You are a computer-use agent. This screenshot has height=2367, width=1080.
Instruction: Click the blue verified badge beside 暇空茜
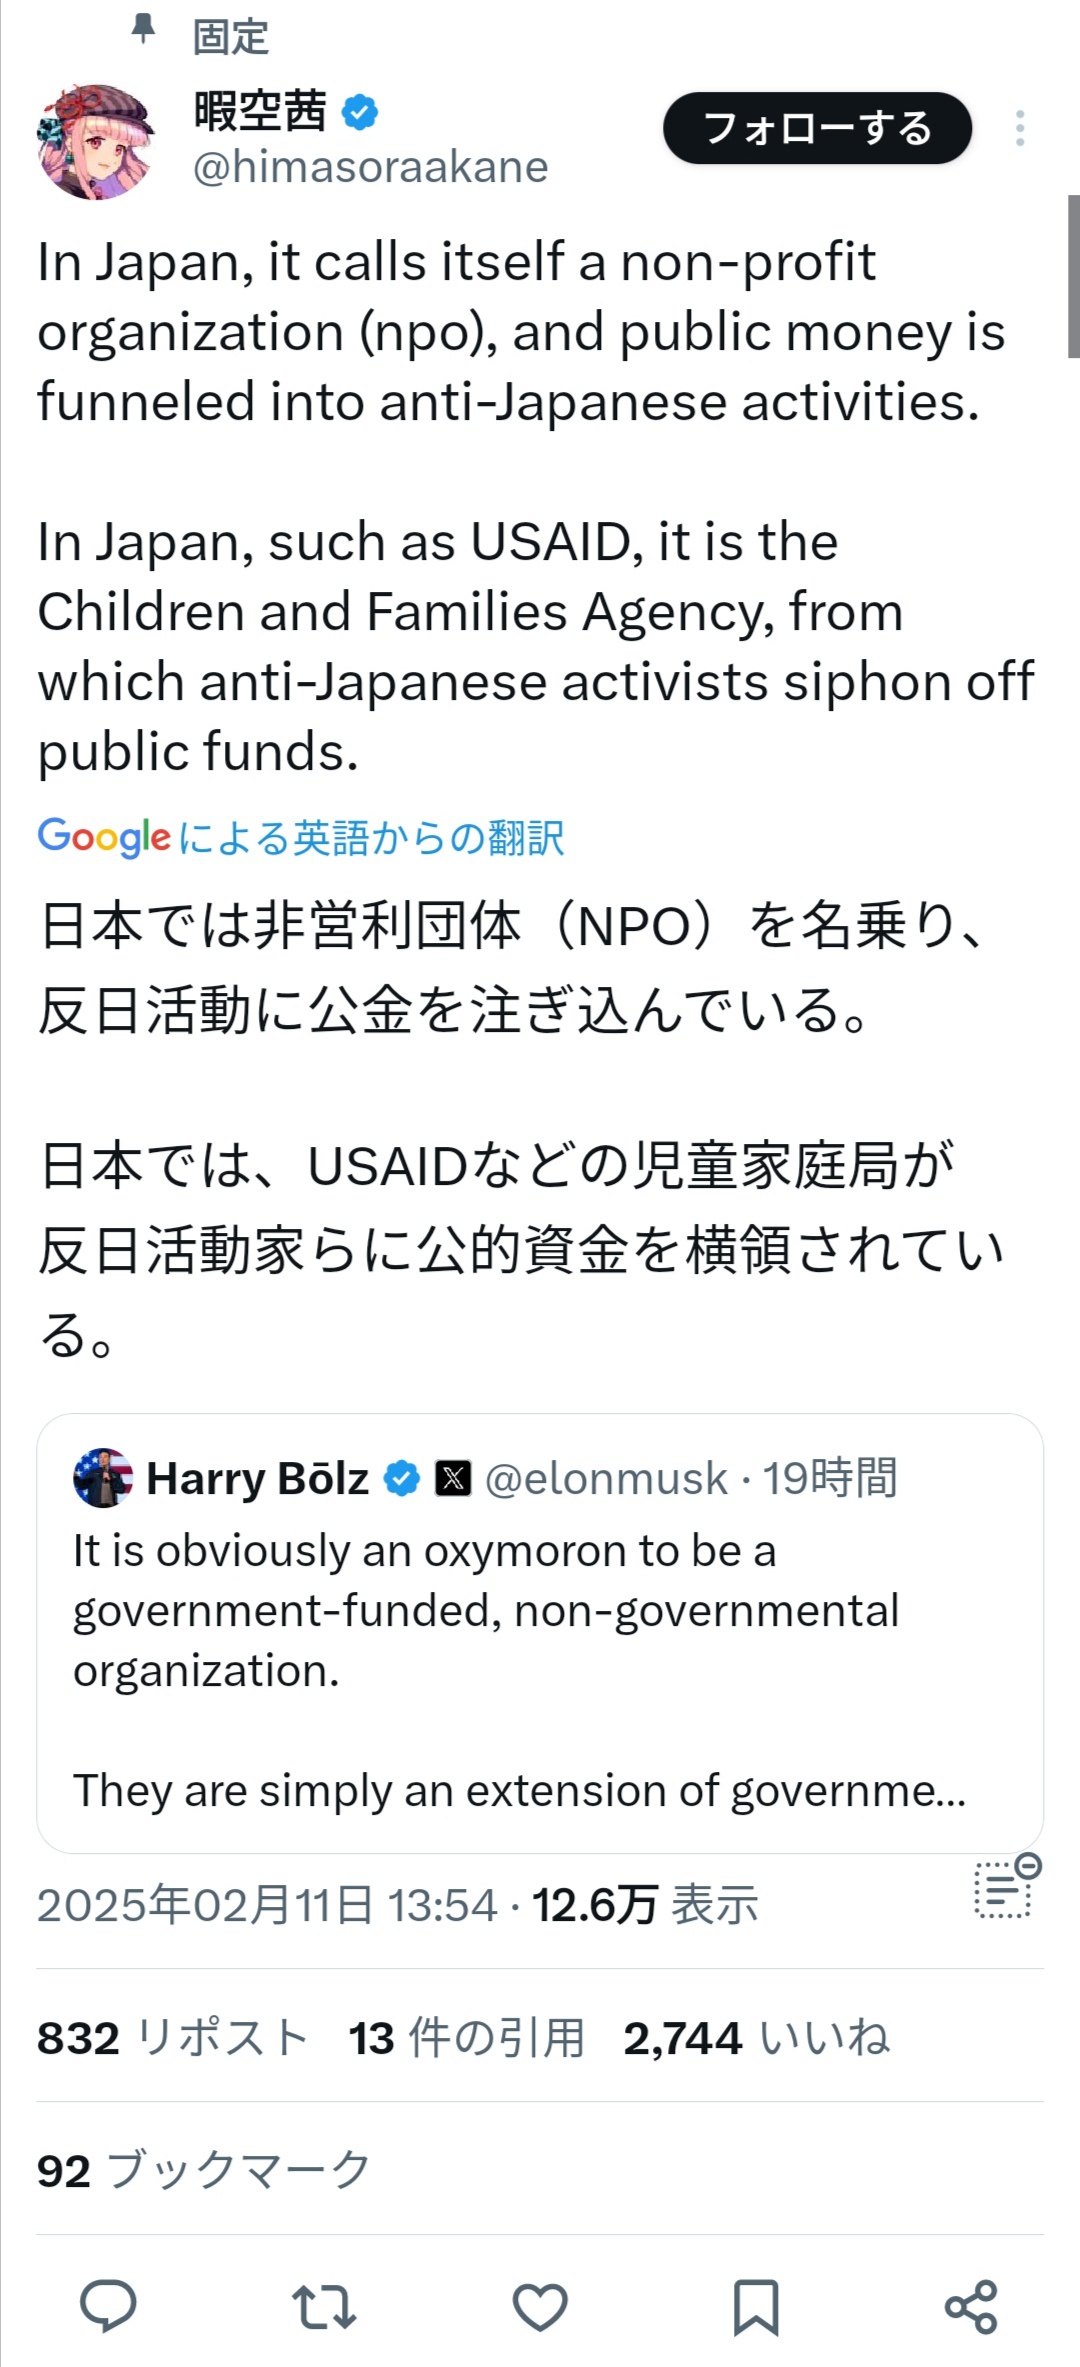tap(360, 112)
